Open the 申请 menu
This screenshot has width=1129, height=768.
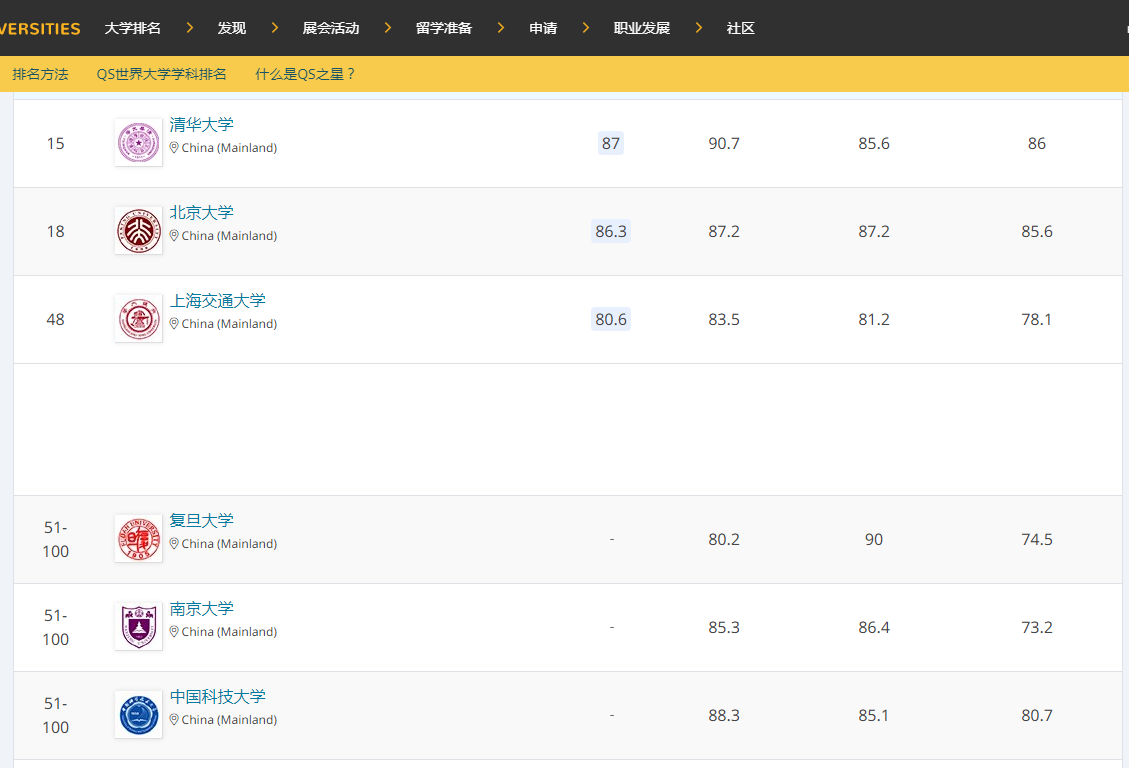[543, 28]
